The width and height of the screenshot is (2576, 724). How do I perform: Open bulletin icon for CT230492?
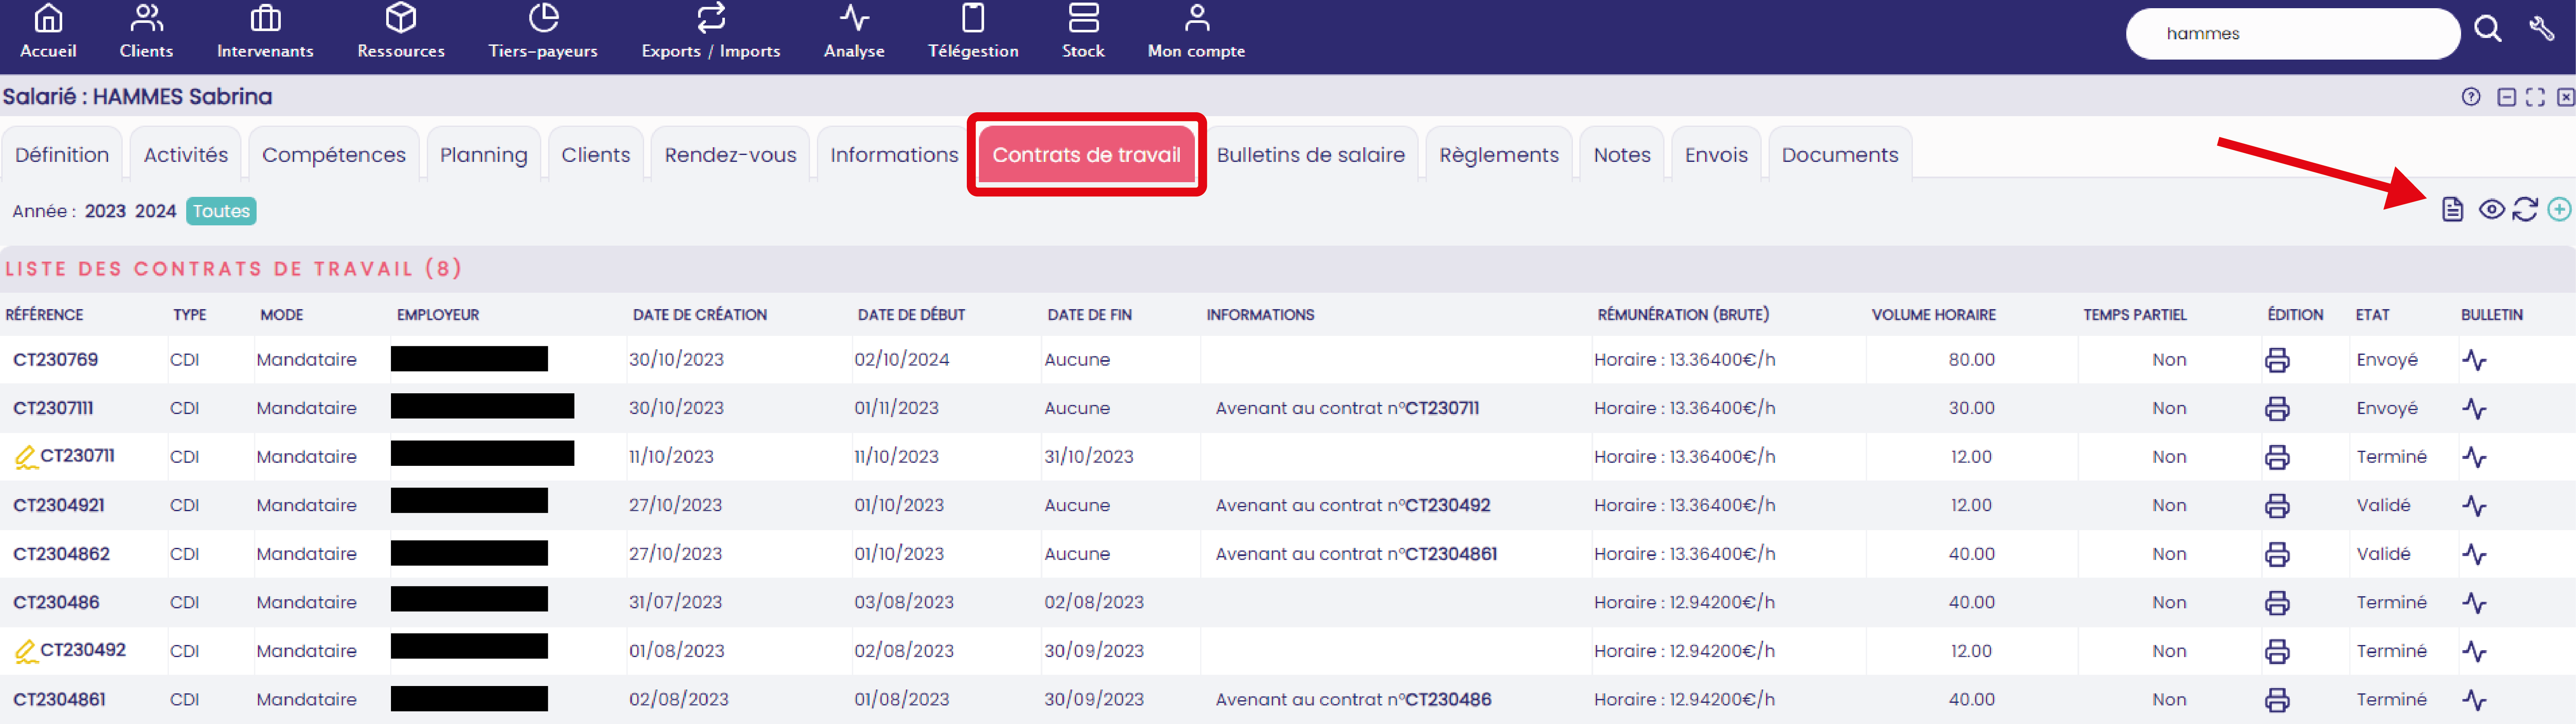coord(2474,651)
